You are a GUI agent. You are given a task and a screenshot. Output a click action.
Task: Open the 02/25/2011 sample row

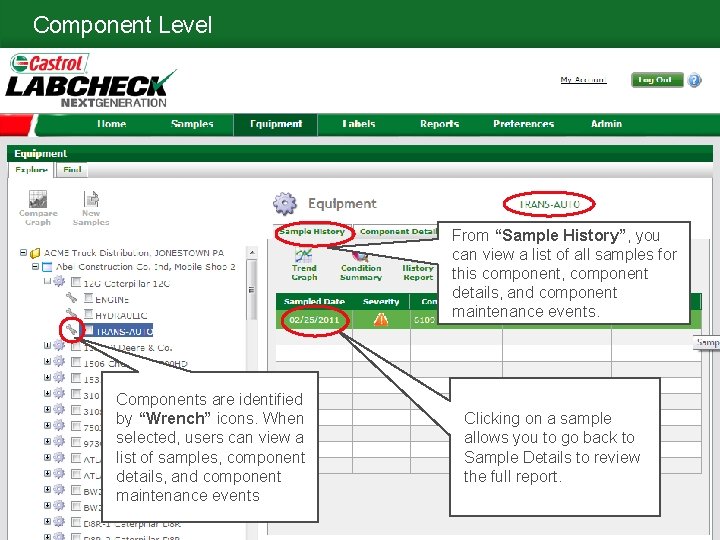pos(489,319)
